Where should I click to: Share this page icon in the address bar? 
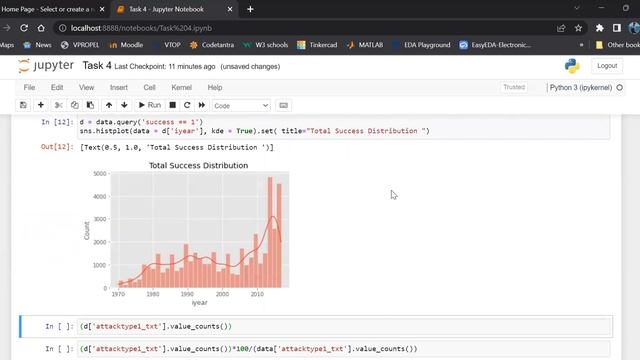pyautogui.click(x=561, y=28)
